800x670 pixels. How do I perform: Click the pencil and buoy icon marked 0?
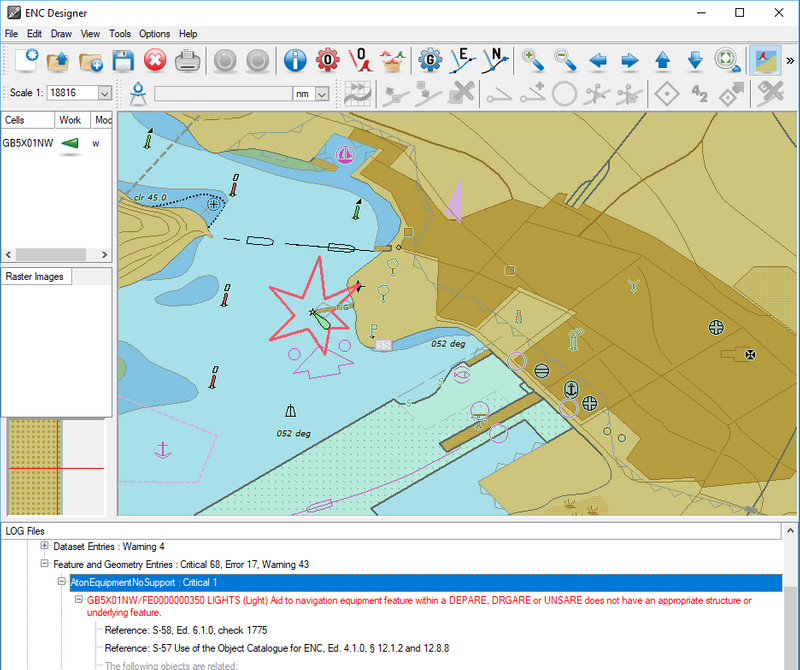click(x=360, y=61)
